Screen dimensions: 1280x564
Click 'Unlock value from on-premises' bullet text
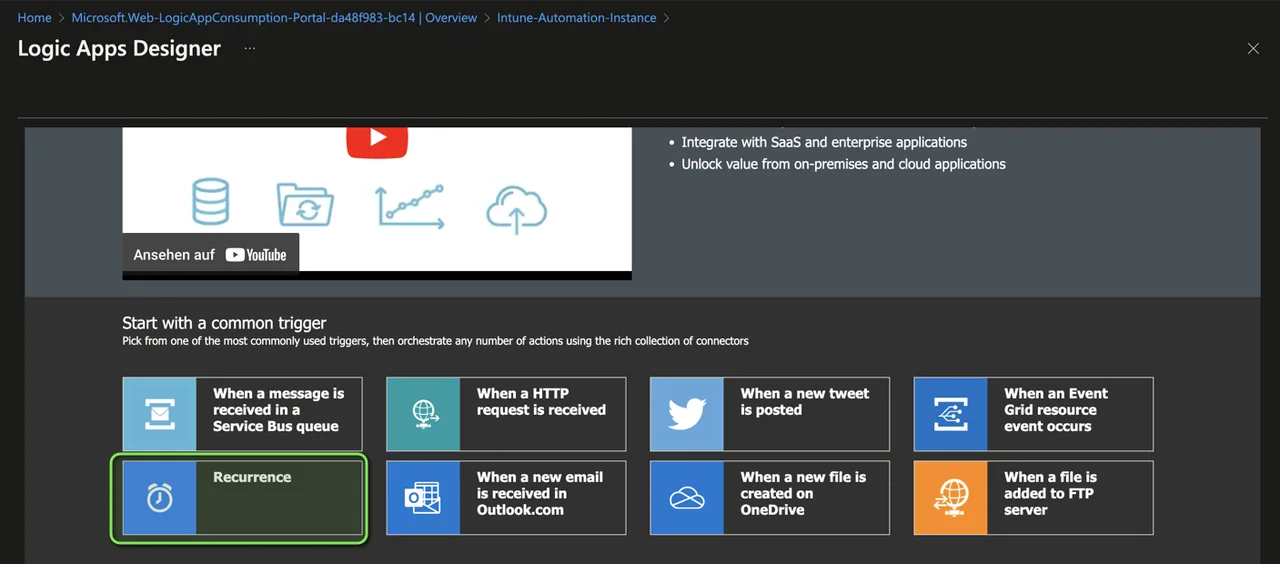pyautogui.click(x=844, y=164)
